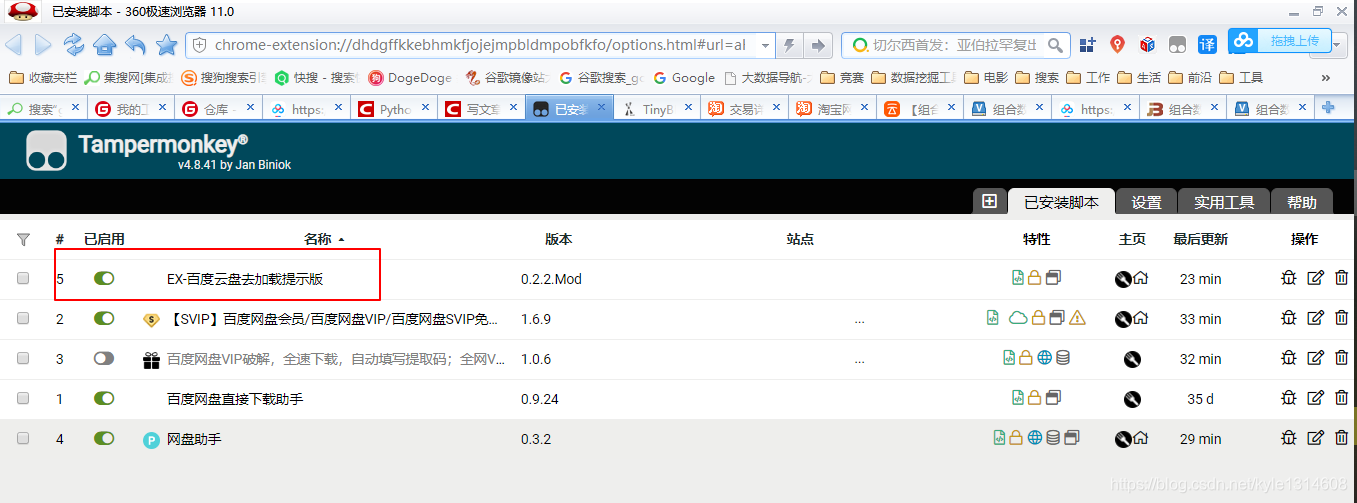This screenshot has width=1357, height=503.
Task: Enable the 百度网盘VIP破解 script toggle
Action: tap(104, 358)
